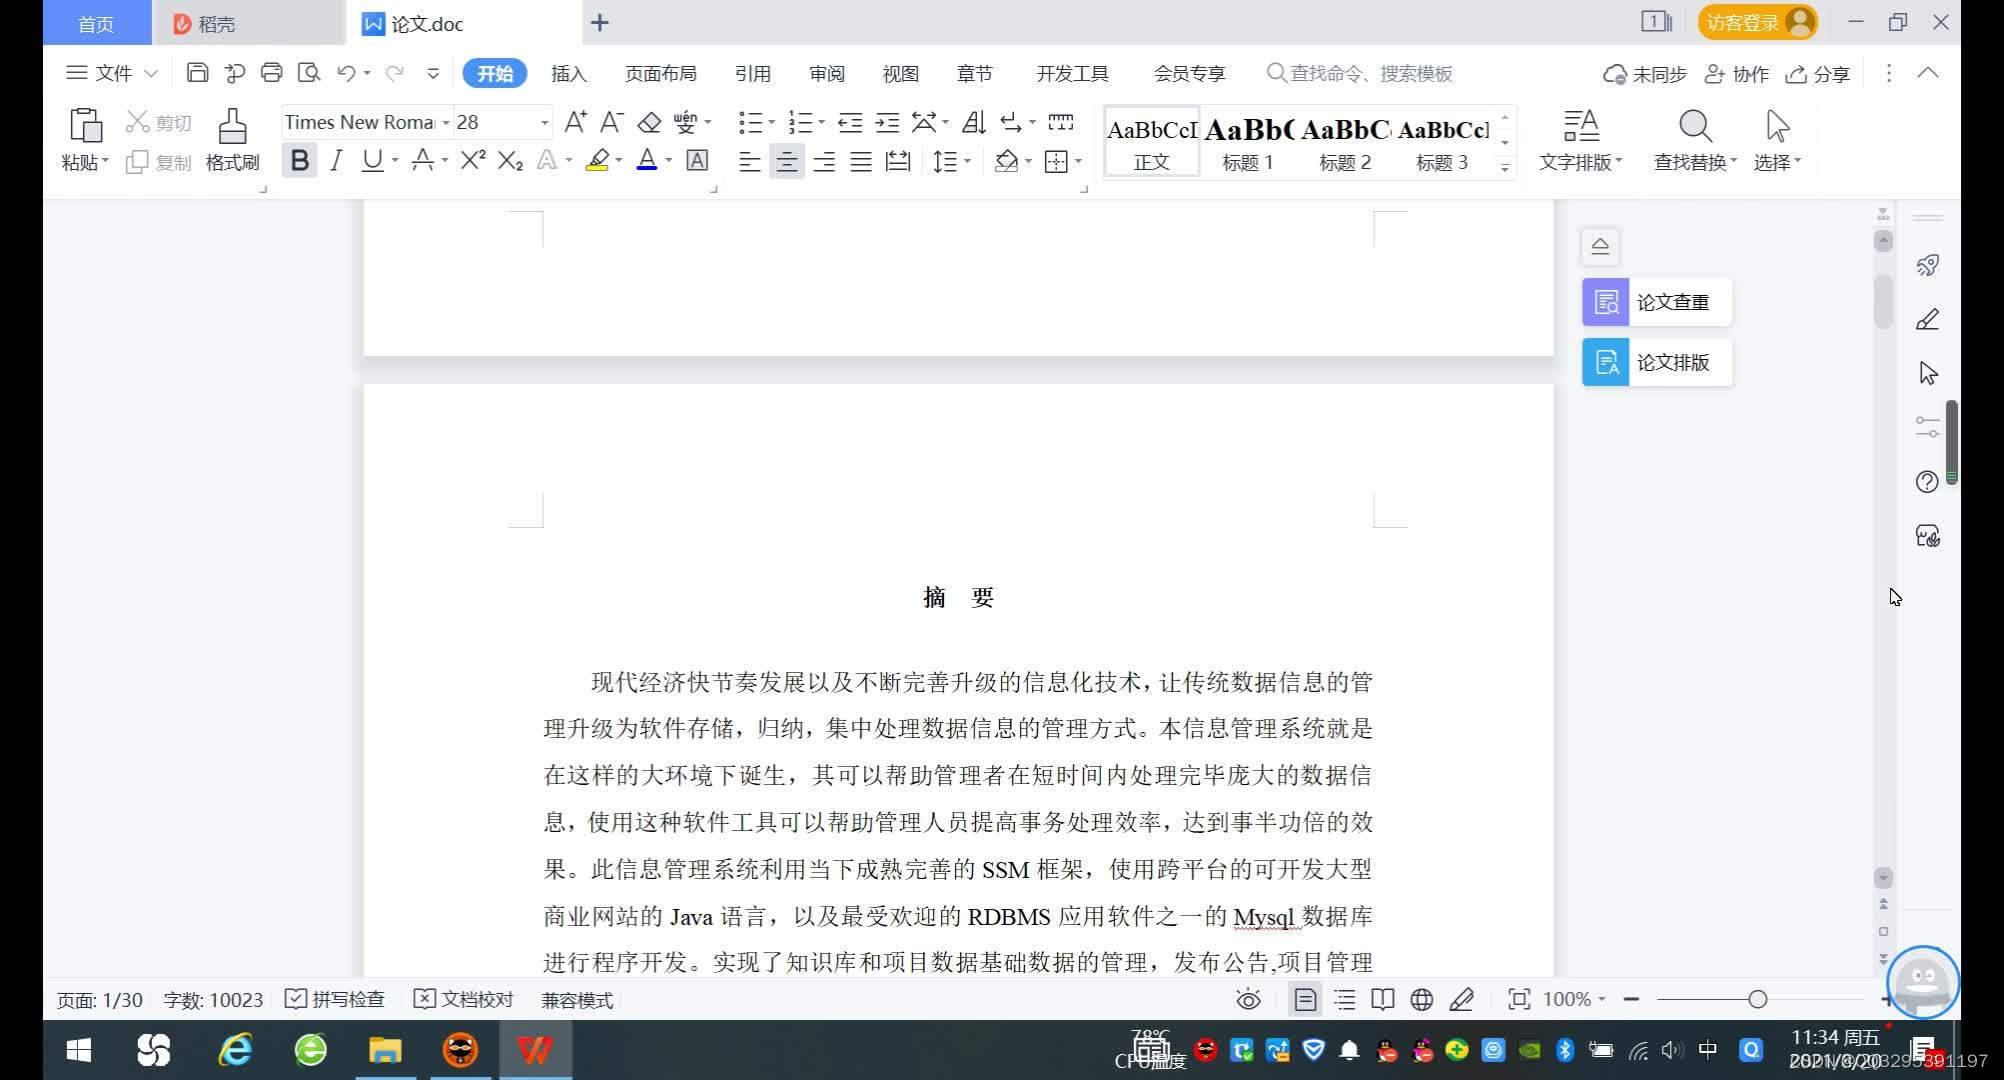2004x1080 pixels.
Task: Open Print Preview icon
Action: point(309,73)
